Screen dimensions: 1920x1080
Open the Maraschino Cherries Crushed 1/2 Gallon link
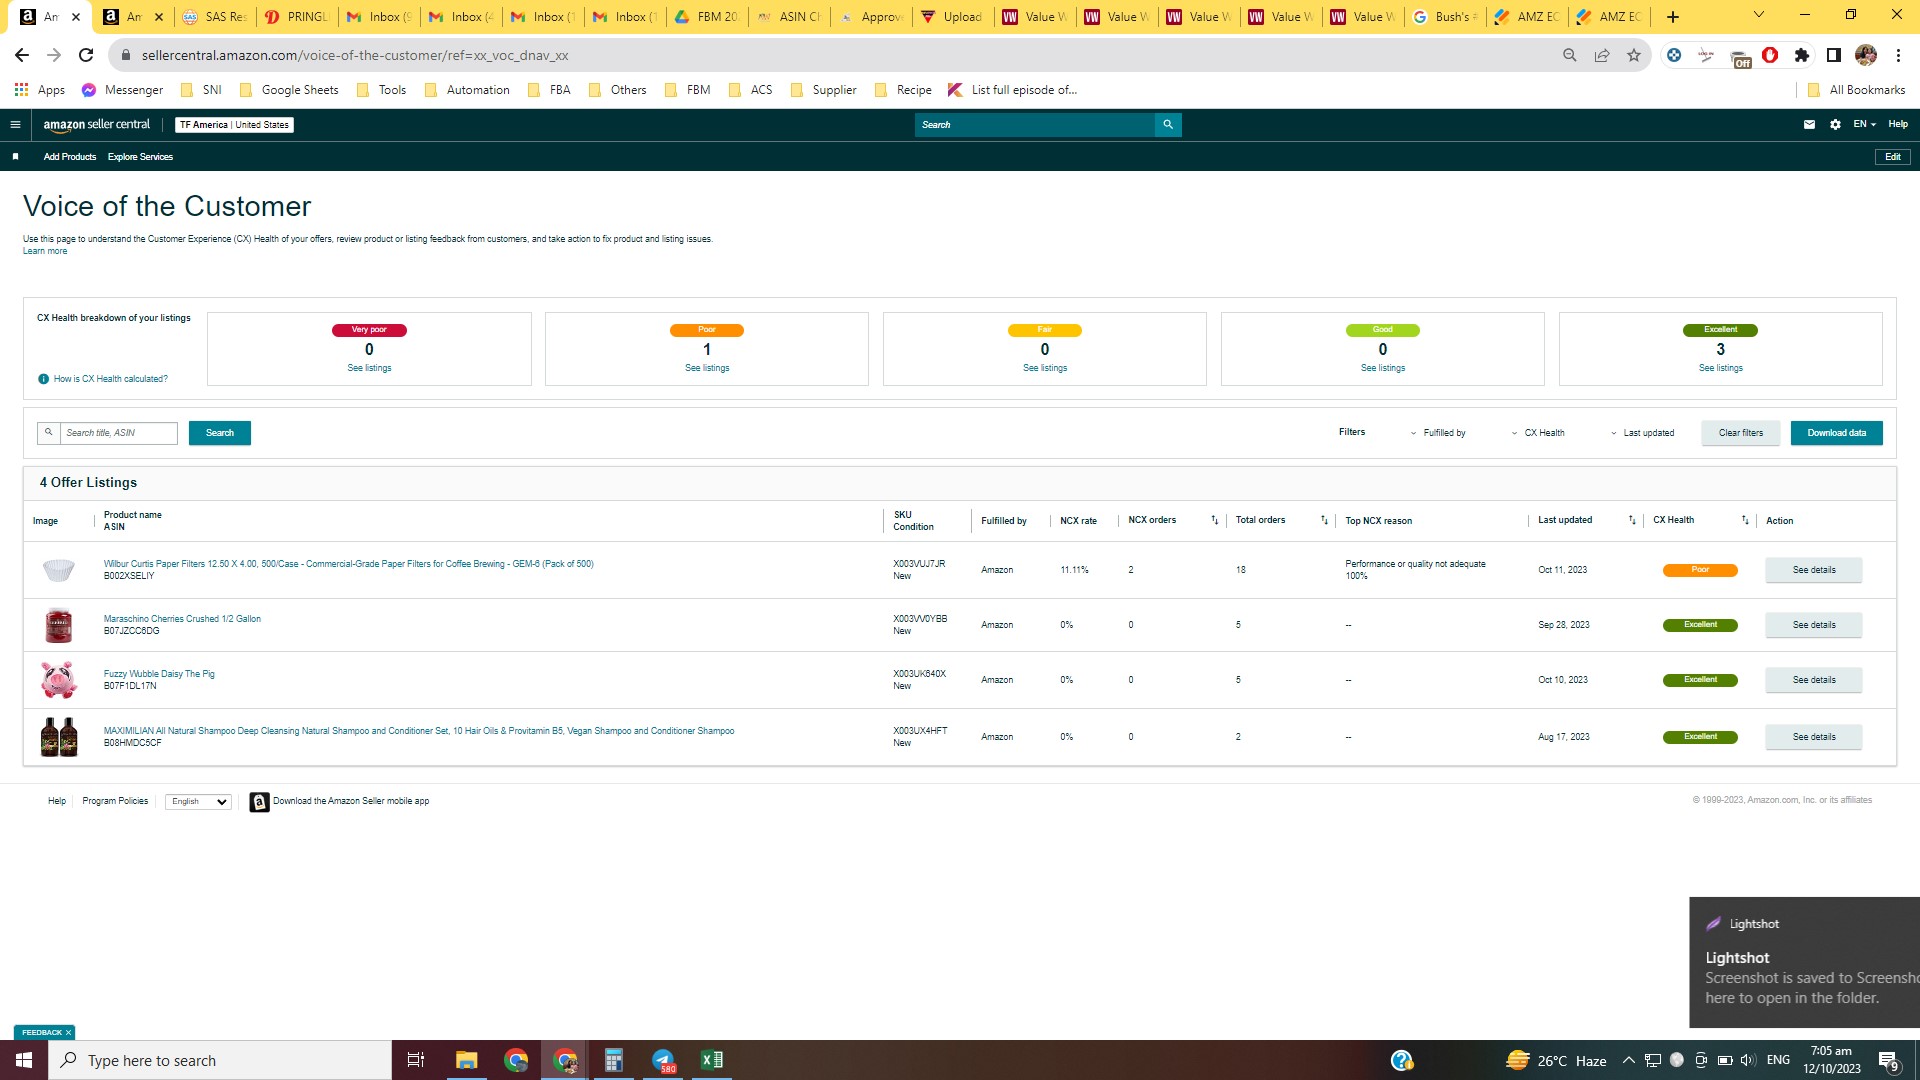pos(182,619)
